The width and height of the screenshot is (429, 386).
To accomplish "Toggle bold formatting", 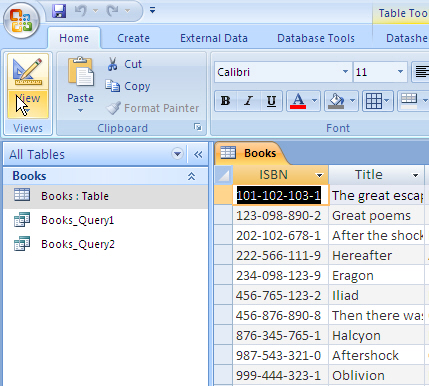I will coord(226,101).
